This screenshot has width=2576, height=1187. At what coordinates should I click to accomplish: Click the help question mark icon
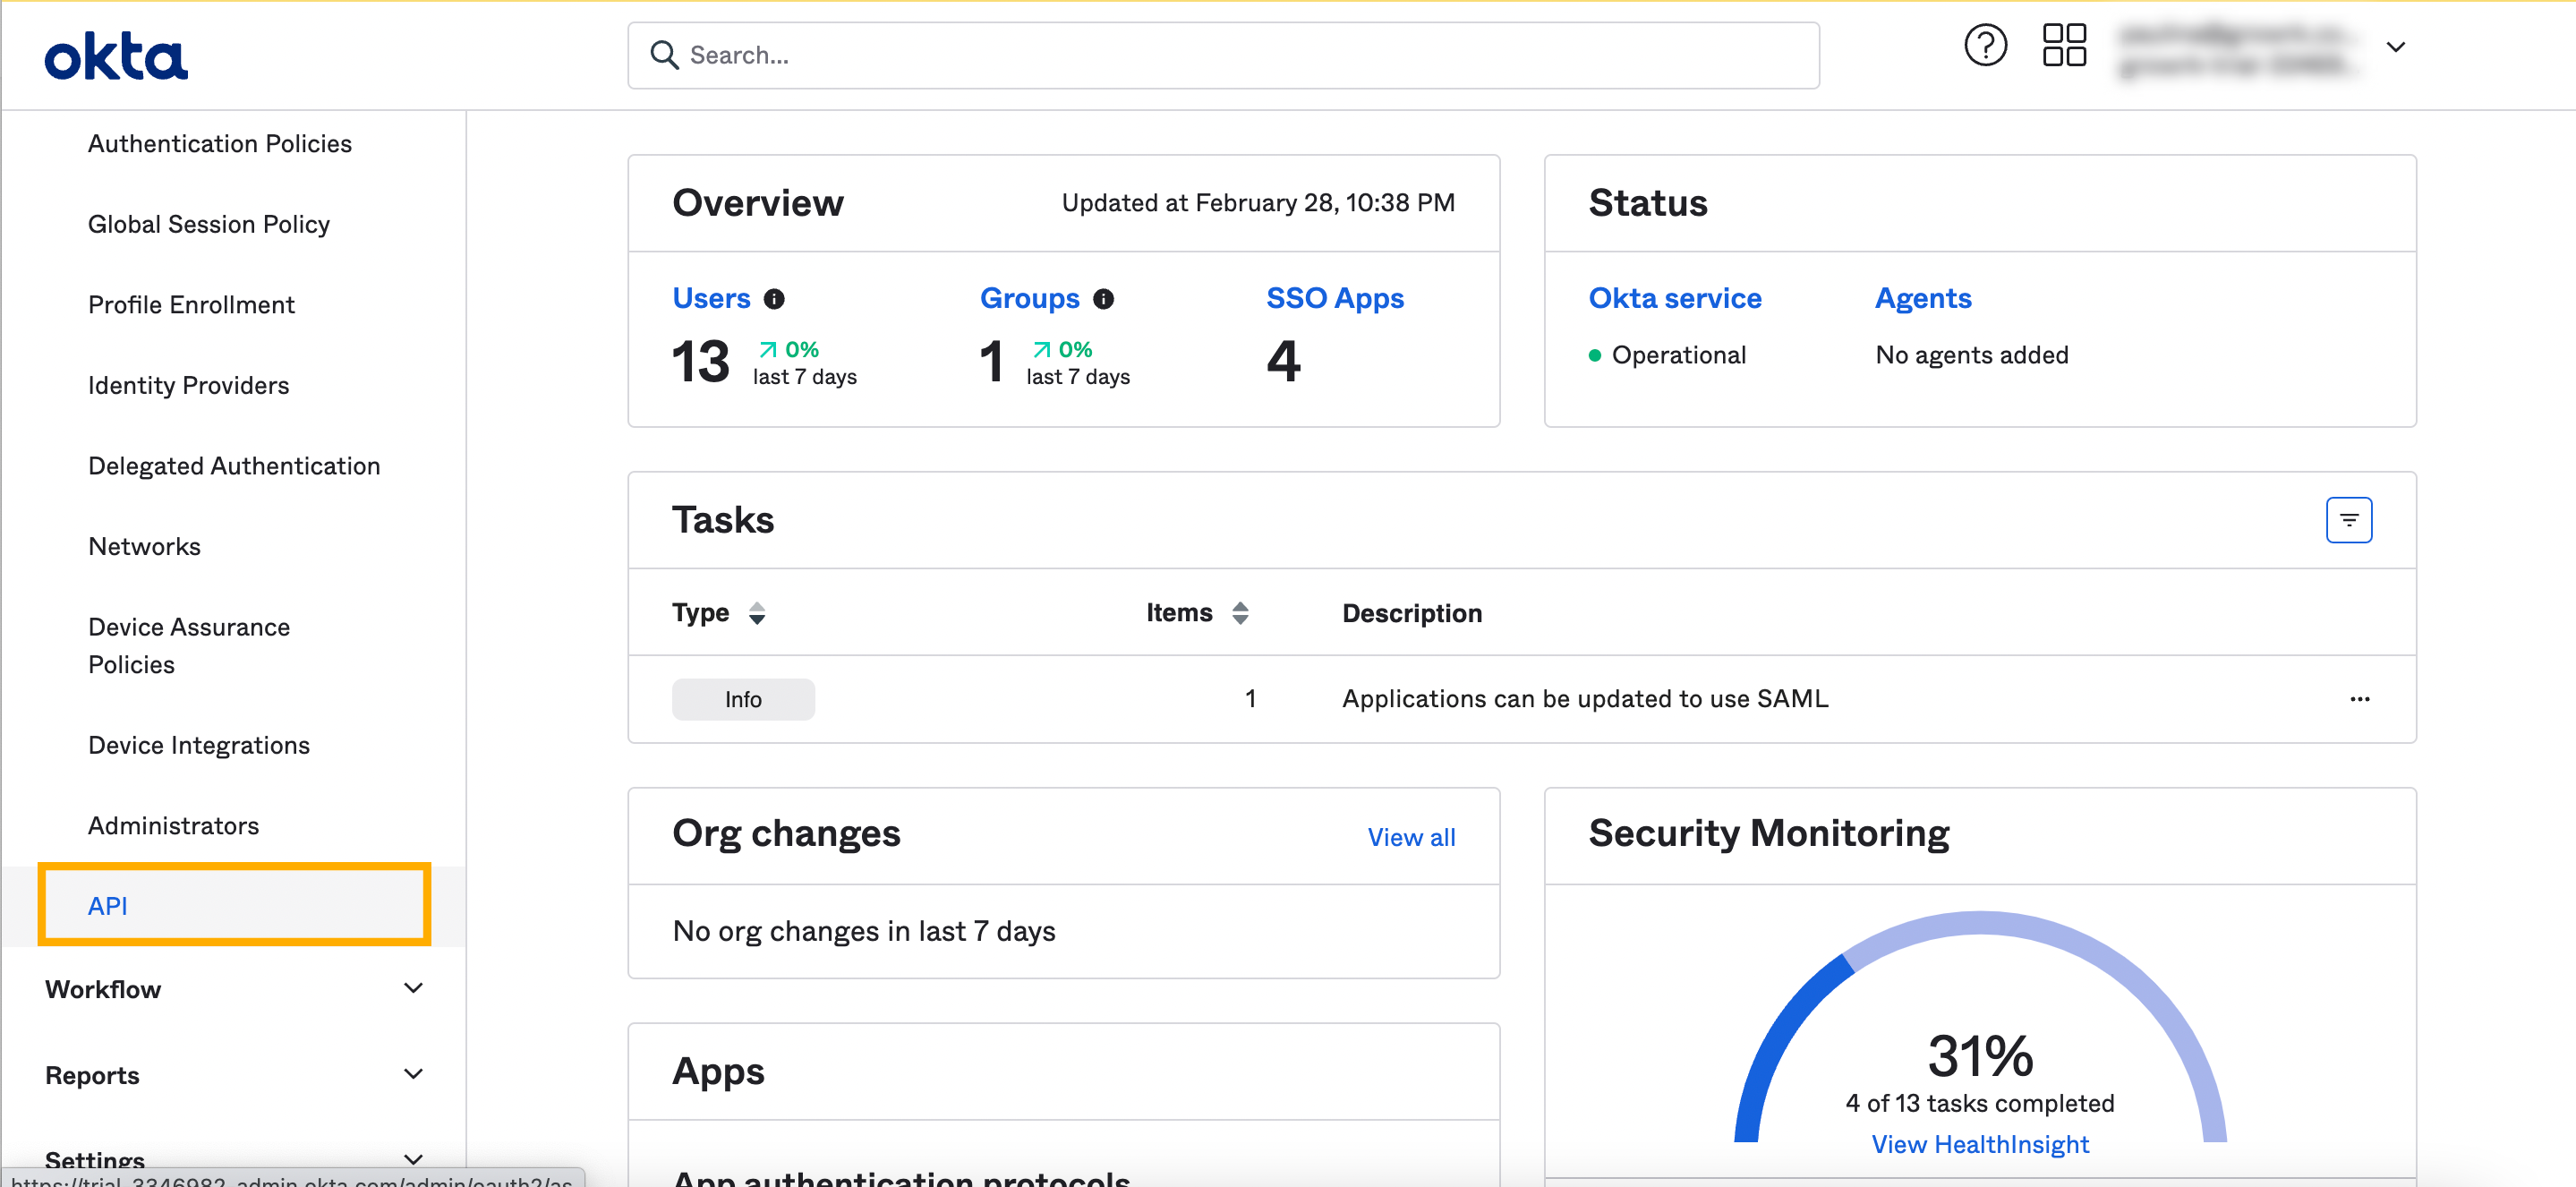(1984, 46)
